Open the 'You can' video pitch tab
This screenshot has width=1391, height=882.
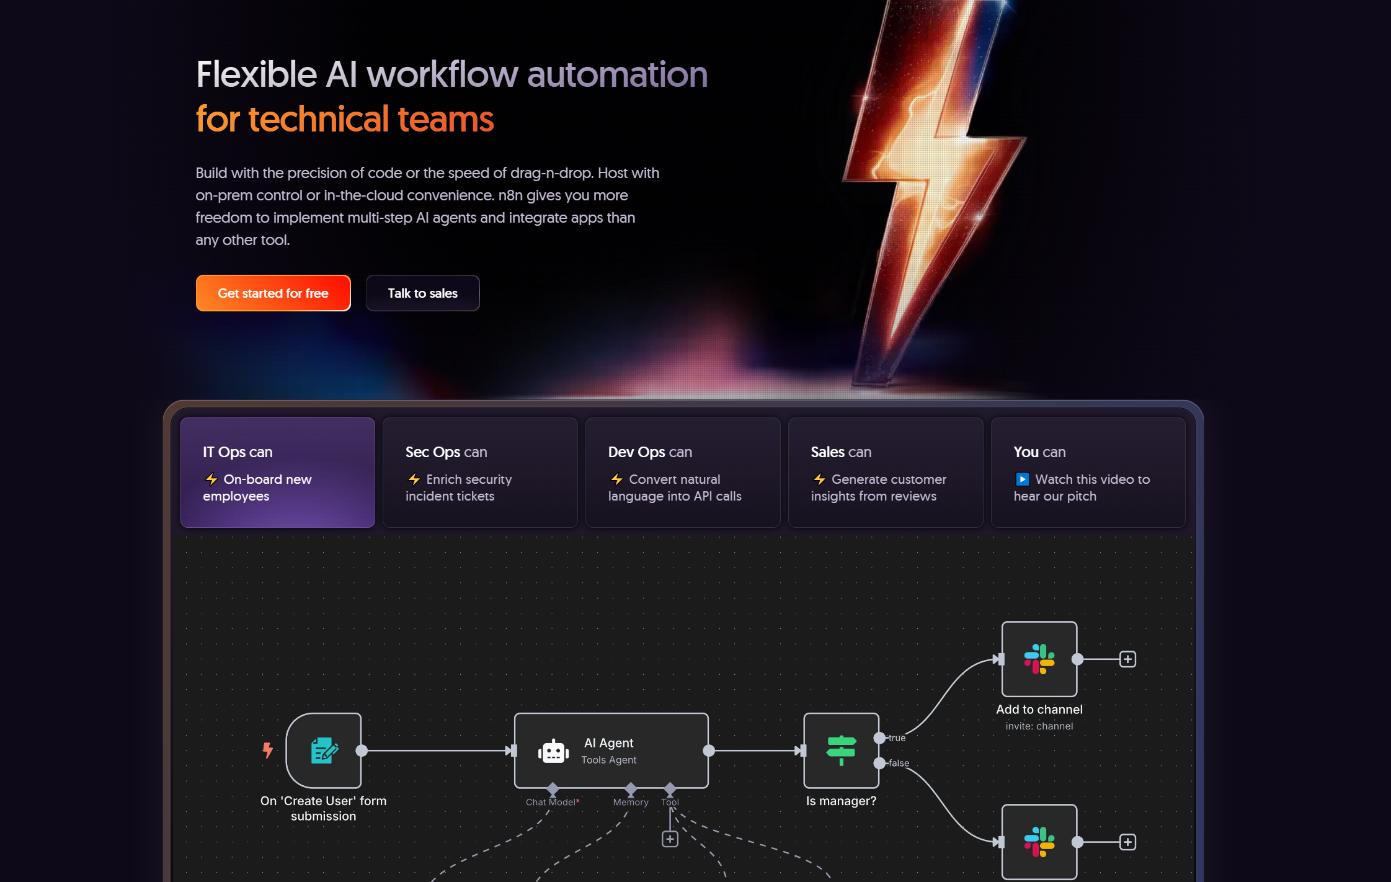pyautogui.click(x=1088, y=472)
